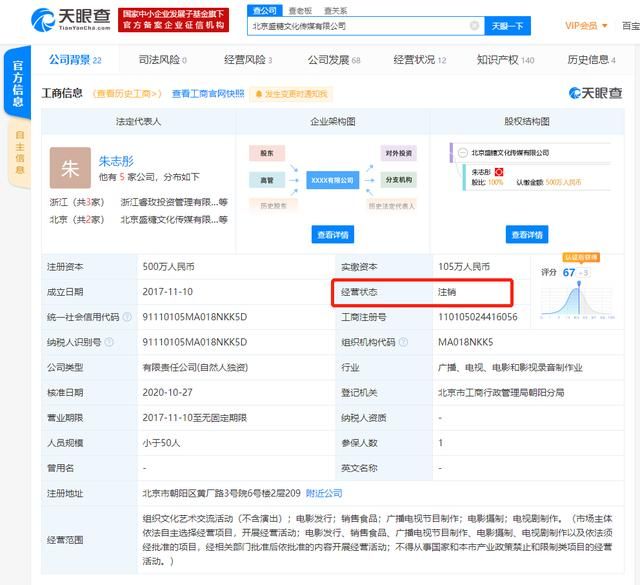Select the 自主信息 side tab
640x585 pixels.
point(19,152)
